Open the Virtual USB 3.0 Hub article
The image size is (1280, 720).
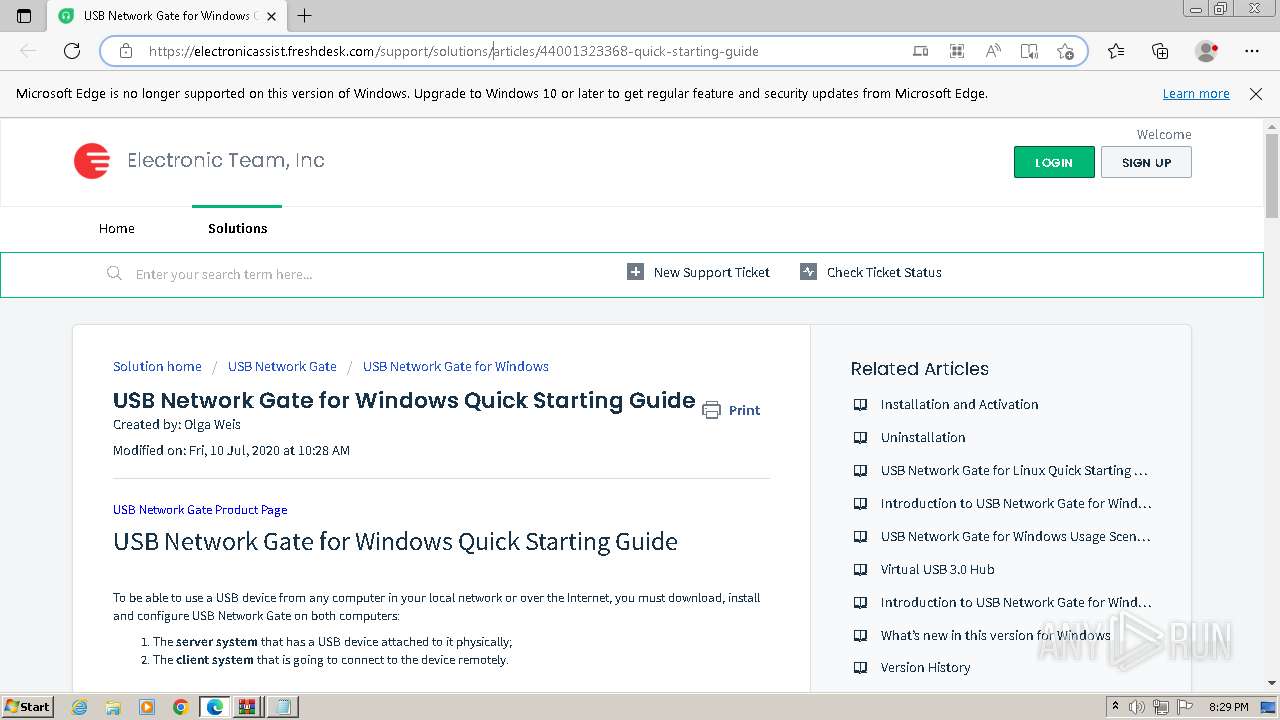coord(937,569)
